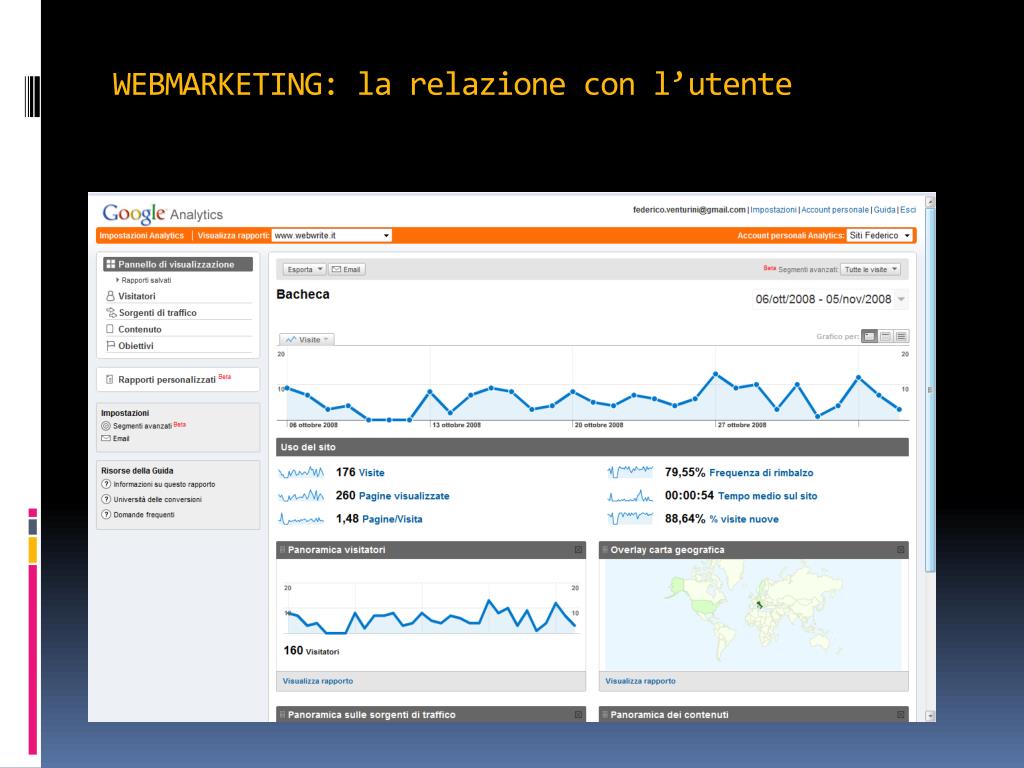Close the Panoramica dei contenuti widget
Screen dimensions: 1024x768
[901, 714]
